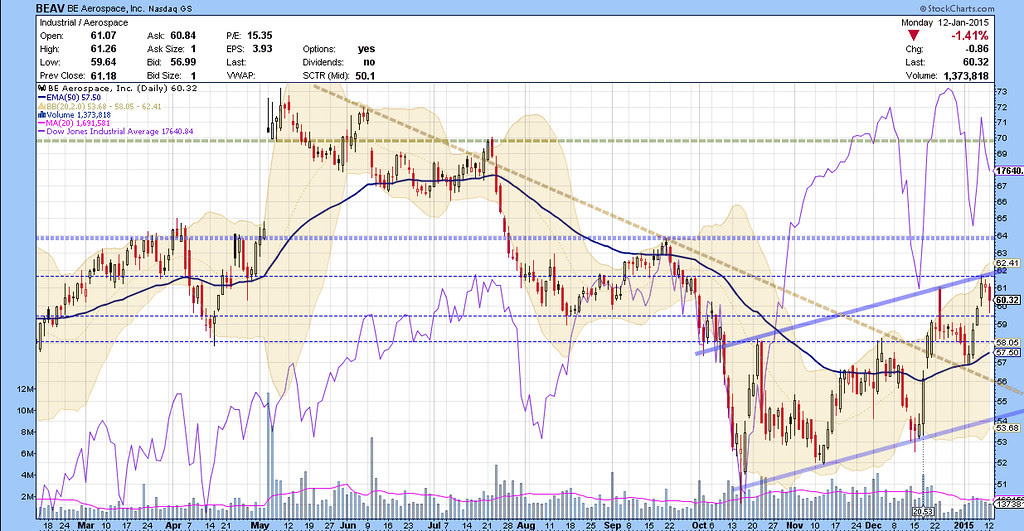1024x531 pixels.
Task: Click the Ask value 60.84
Action: click(x=183, y=36)
